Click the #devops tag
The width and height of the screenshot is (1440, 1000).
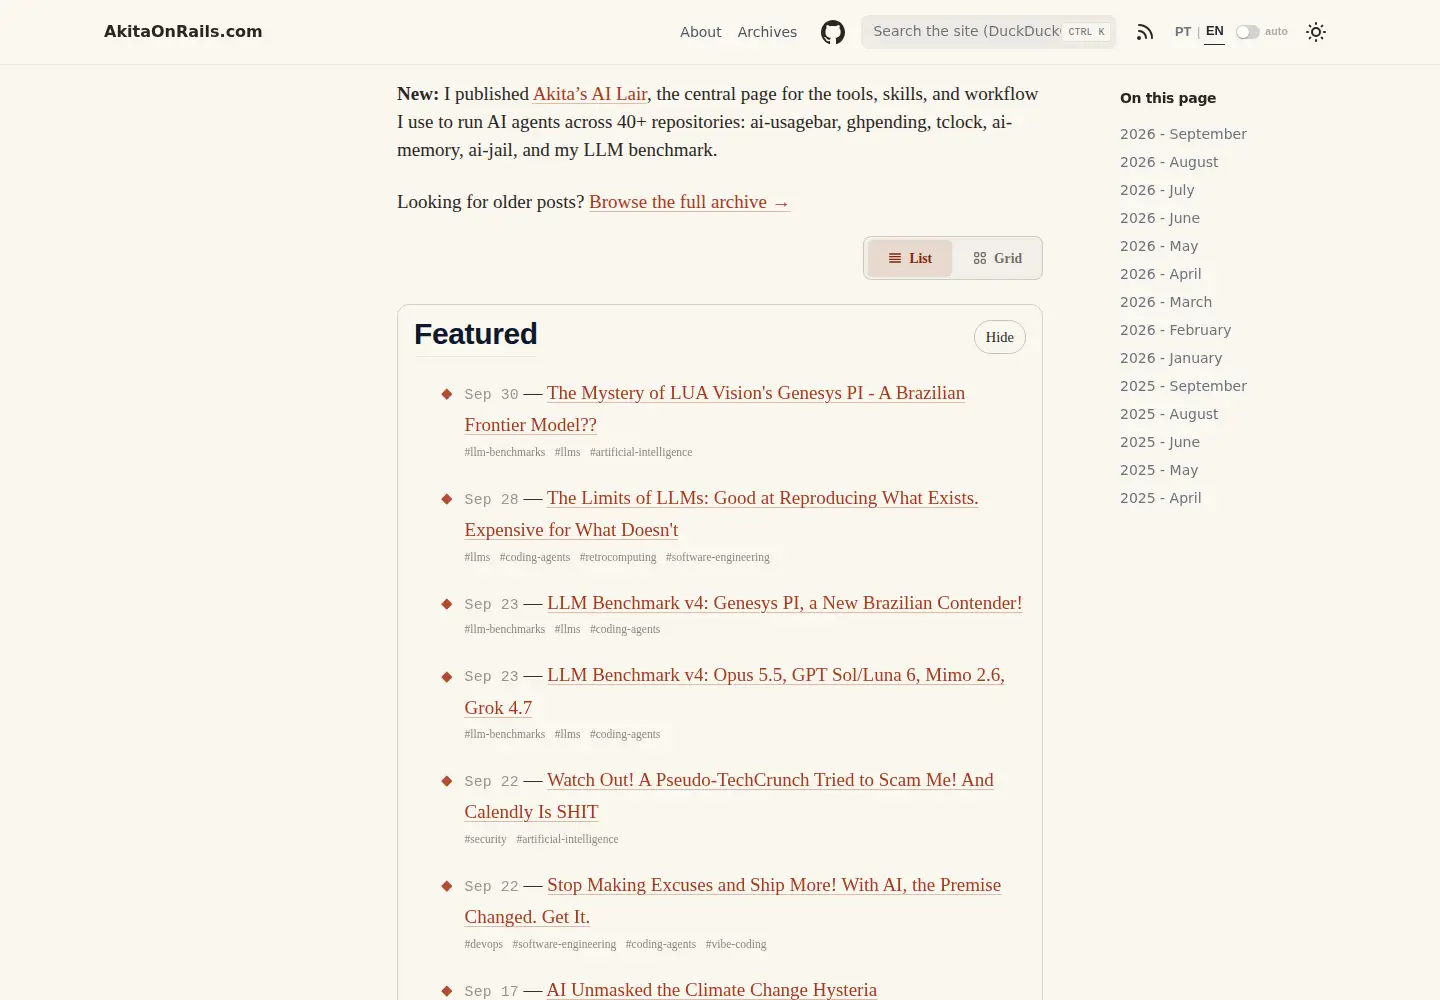coord(483,944)
